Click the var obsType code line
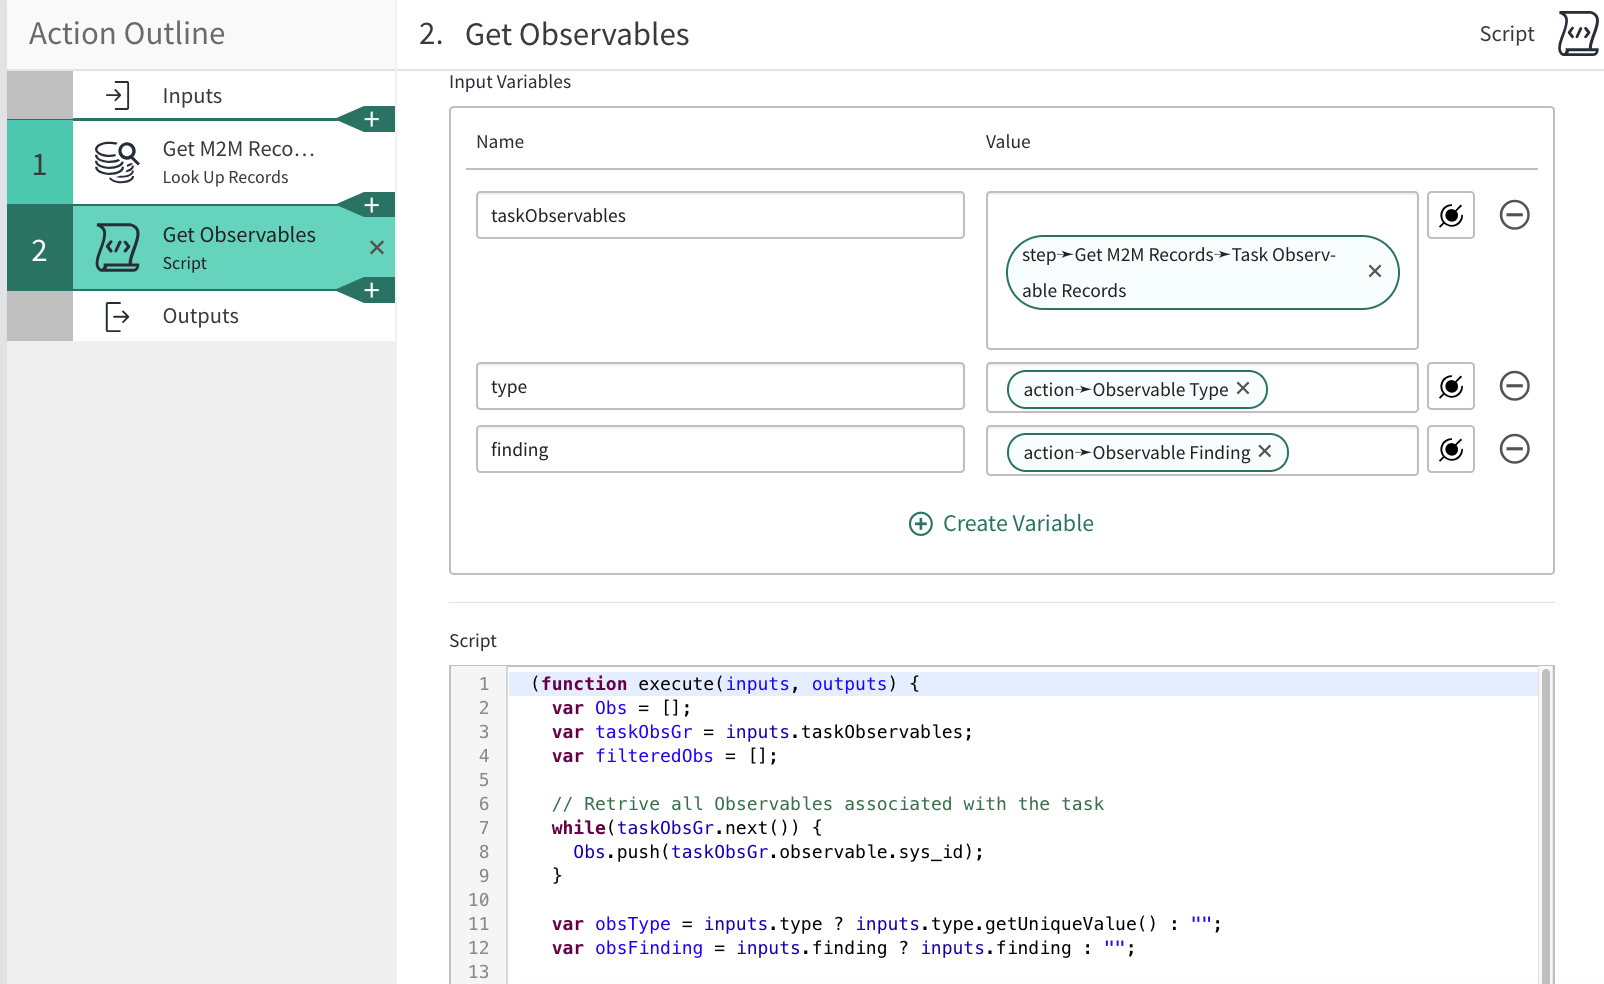1604x984 pixels. pos(886,924)
